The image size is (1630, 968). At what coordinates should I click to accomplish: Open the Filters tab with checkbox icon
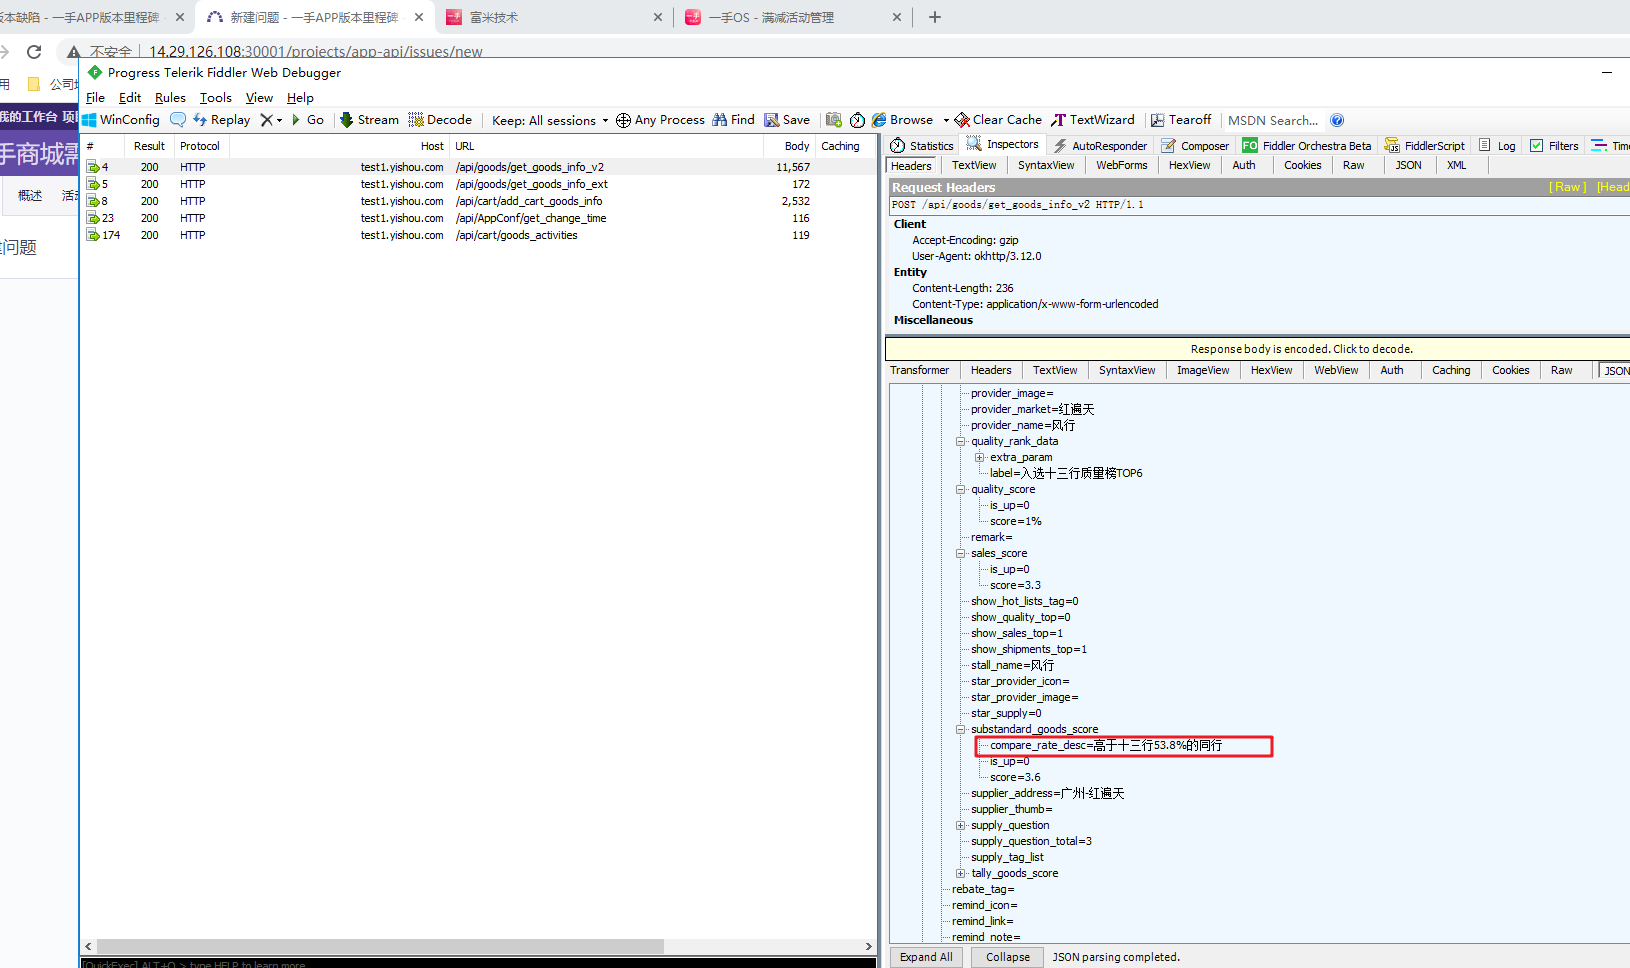pyautogui.click(x=1554, y=146)
